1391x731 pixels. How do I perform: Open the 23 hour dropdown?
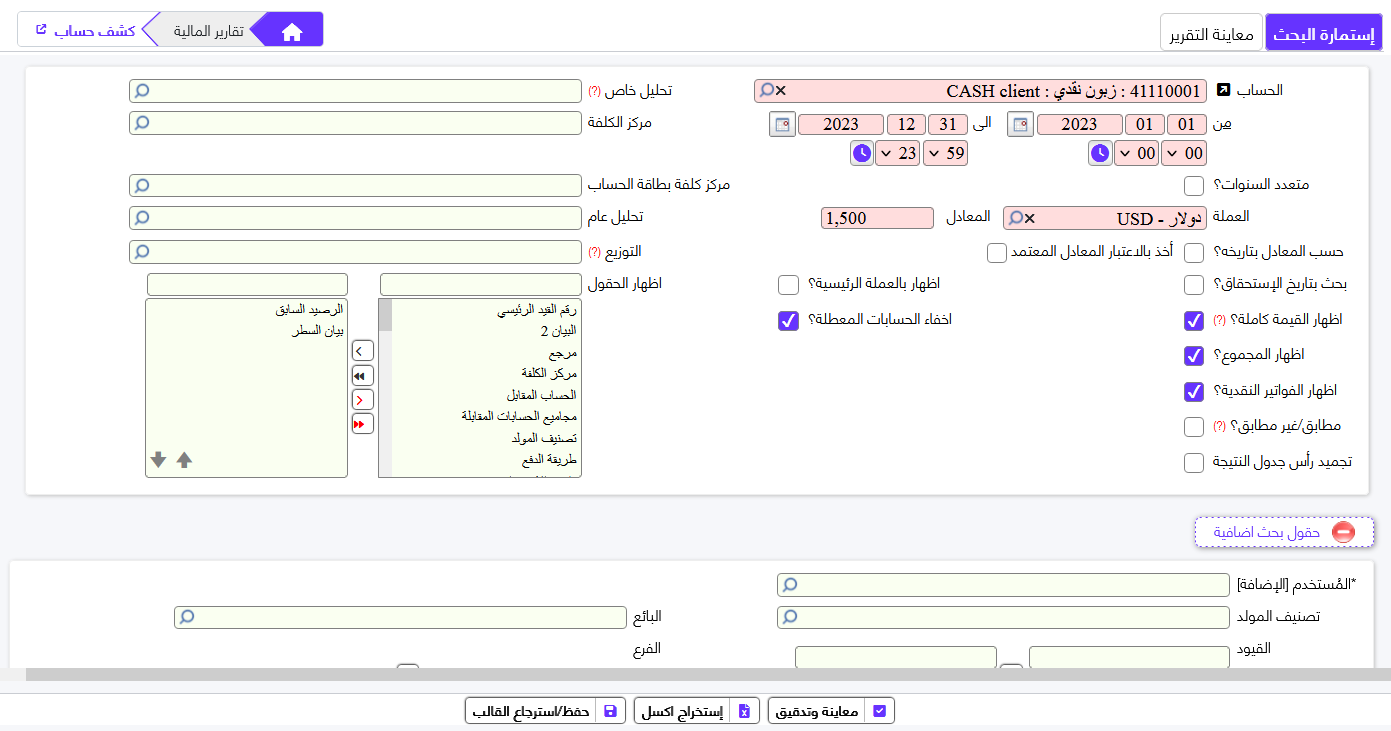[x=897, y=154]
